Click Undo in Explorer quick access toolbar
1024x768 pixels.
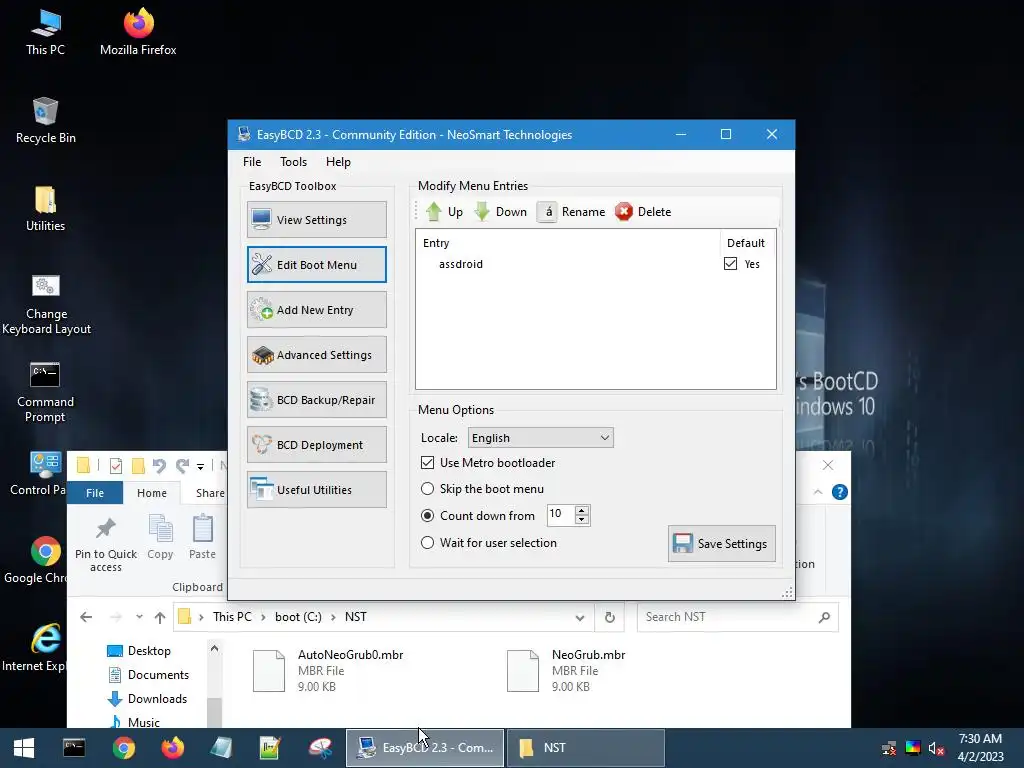pyautogui.click(x=159, y=466)
